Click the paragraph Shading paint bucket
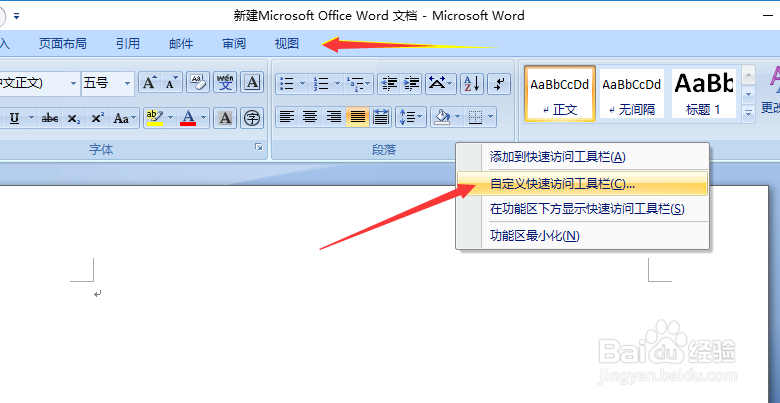 (x=442, y=117)
